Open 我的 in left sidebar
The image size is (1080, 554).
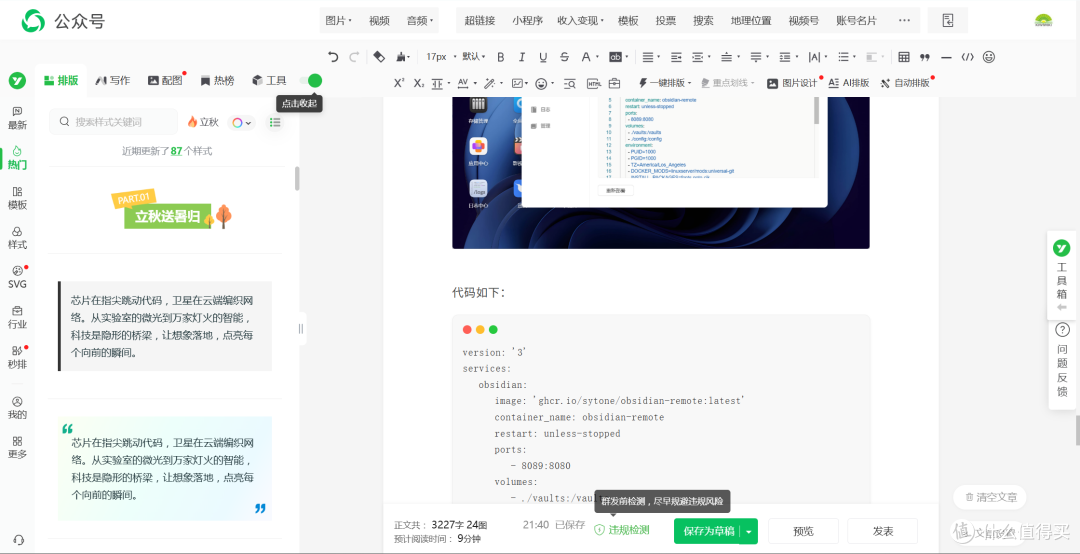17,408
